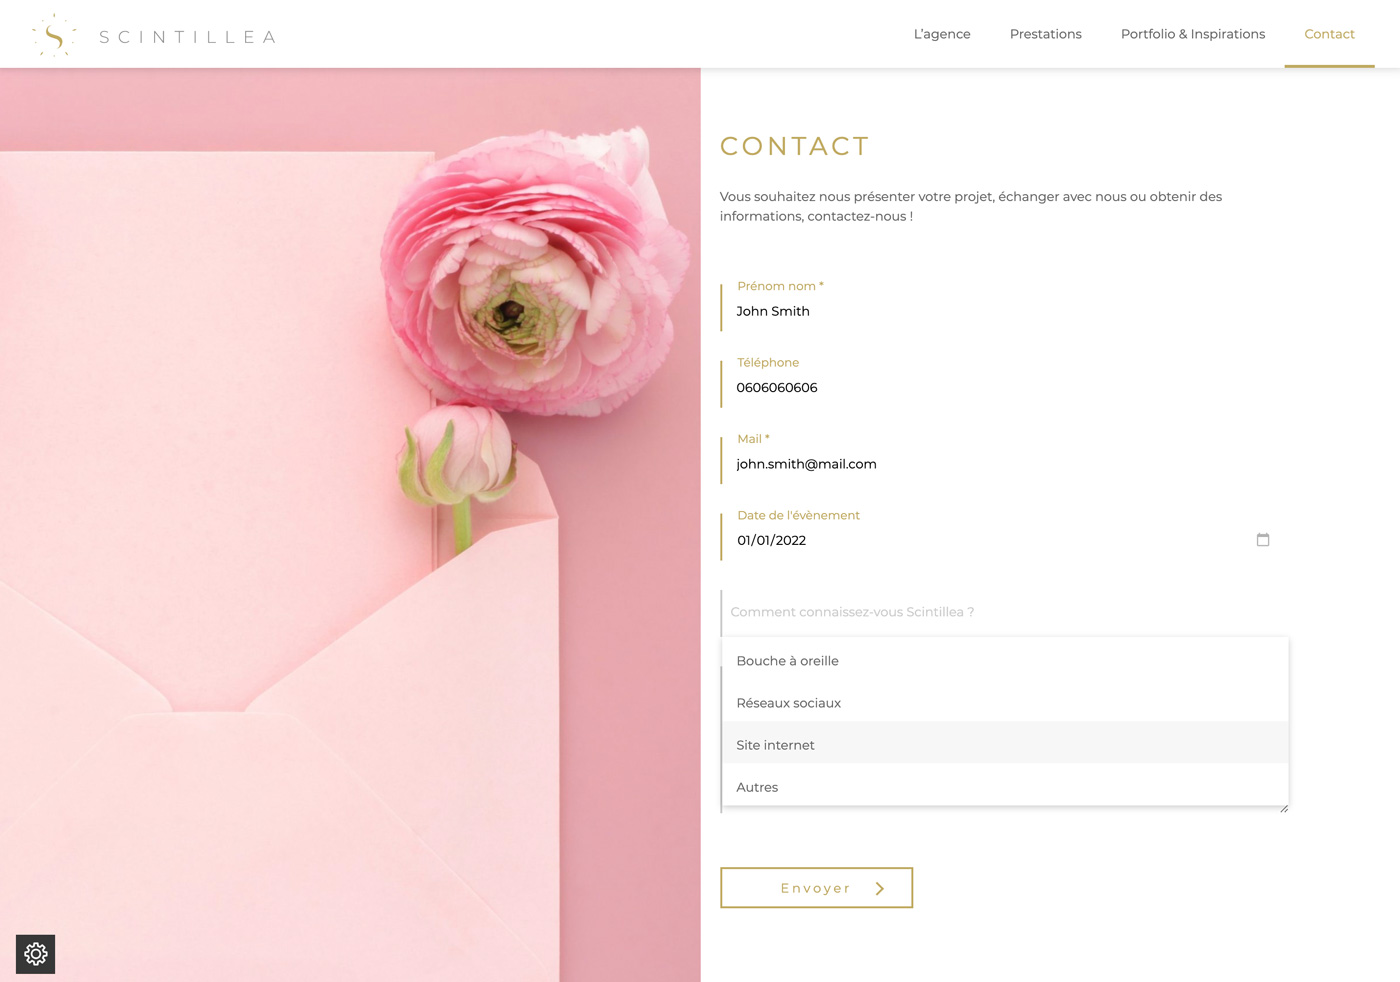Image resolution: width=1400 pixels, height=982 pixels.
Task: Expand 'Comment connaissez-vous Scintillea' dropdown
Action: point(1004,612)
